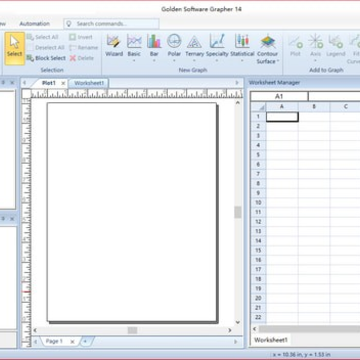Click vertical scrollbar up arrow in plot

coord(238,103)
